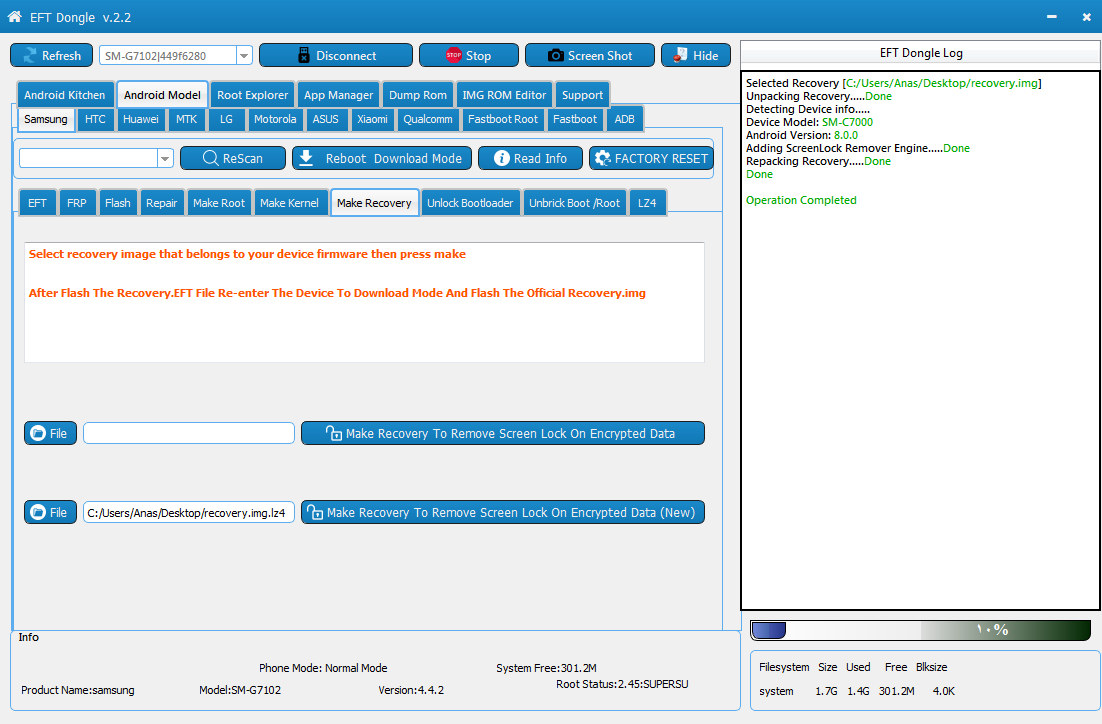The width and height of the screenshot is (1102, 724).
Task: Open the Unbrick Boot /Root sub-tab
Action: pos(574,203)
